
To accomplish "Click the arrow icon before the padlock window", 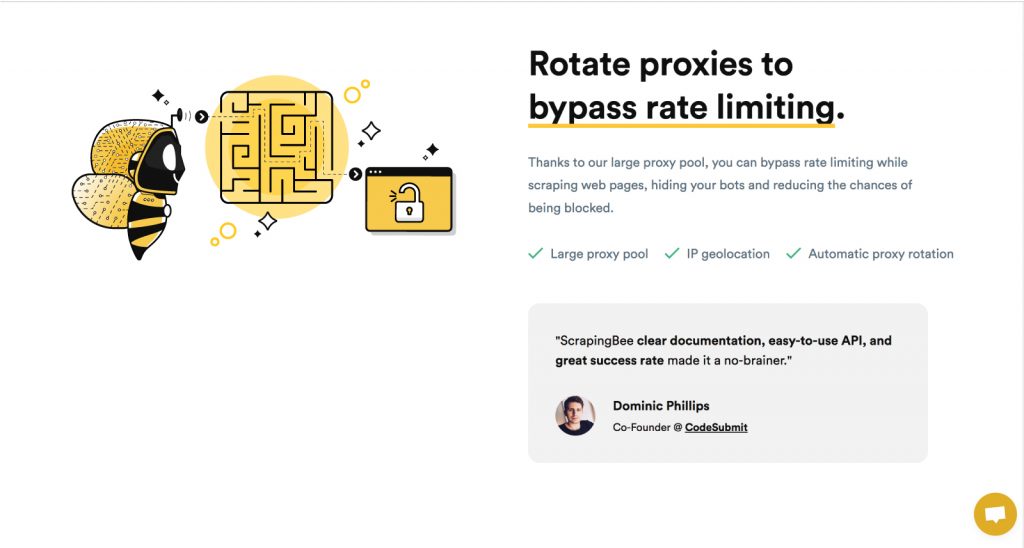I will (355, 174).
